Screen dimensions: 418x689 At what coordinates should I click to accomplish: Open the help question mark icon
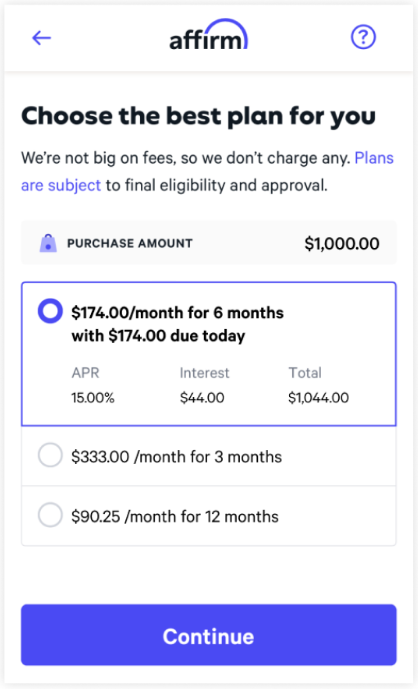click(x=363, y=37)
